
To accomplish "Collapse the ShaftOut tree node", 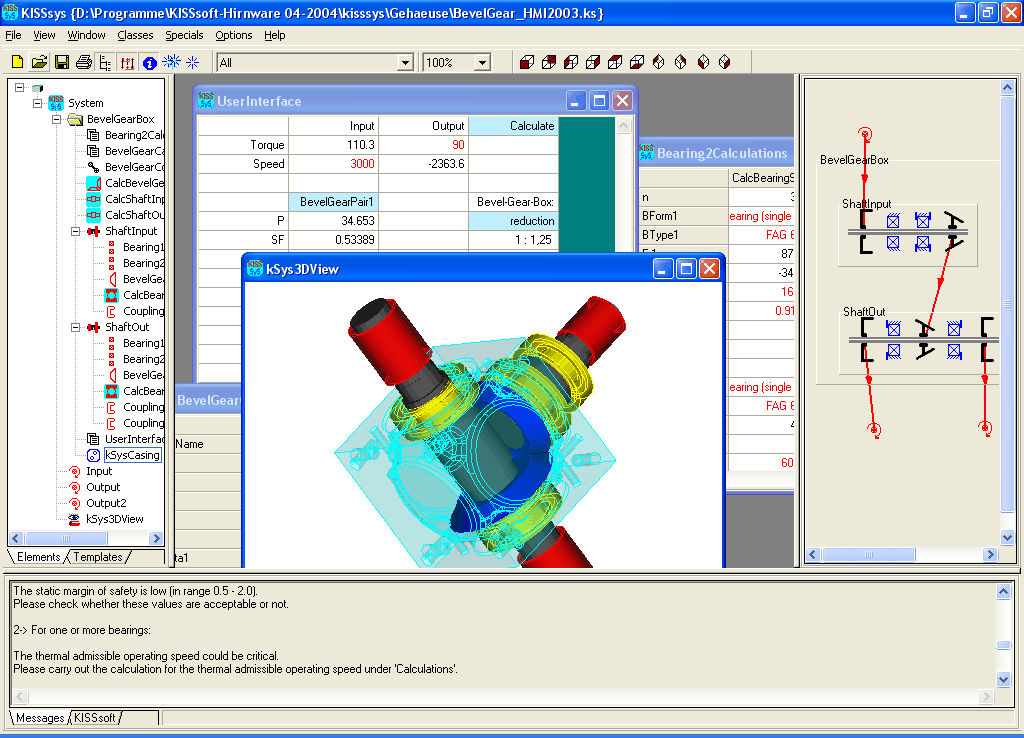I will point(75,327).
